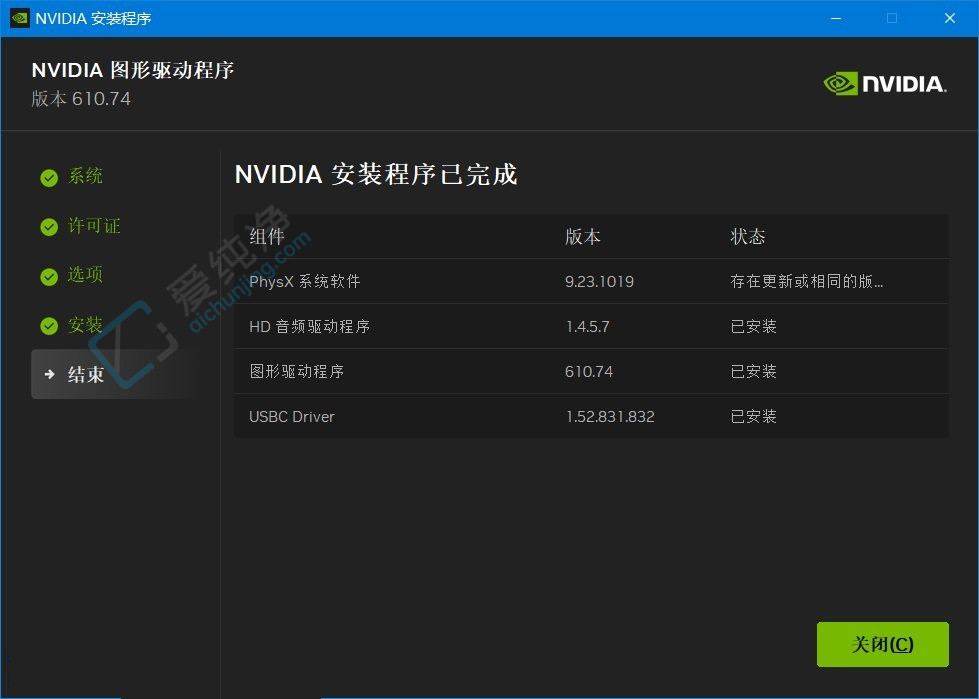Click the header title NVIDIA 图形驱动程序
979x699 pixels.
(x=133, y=70)
